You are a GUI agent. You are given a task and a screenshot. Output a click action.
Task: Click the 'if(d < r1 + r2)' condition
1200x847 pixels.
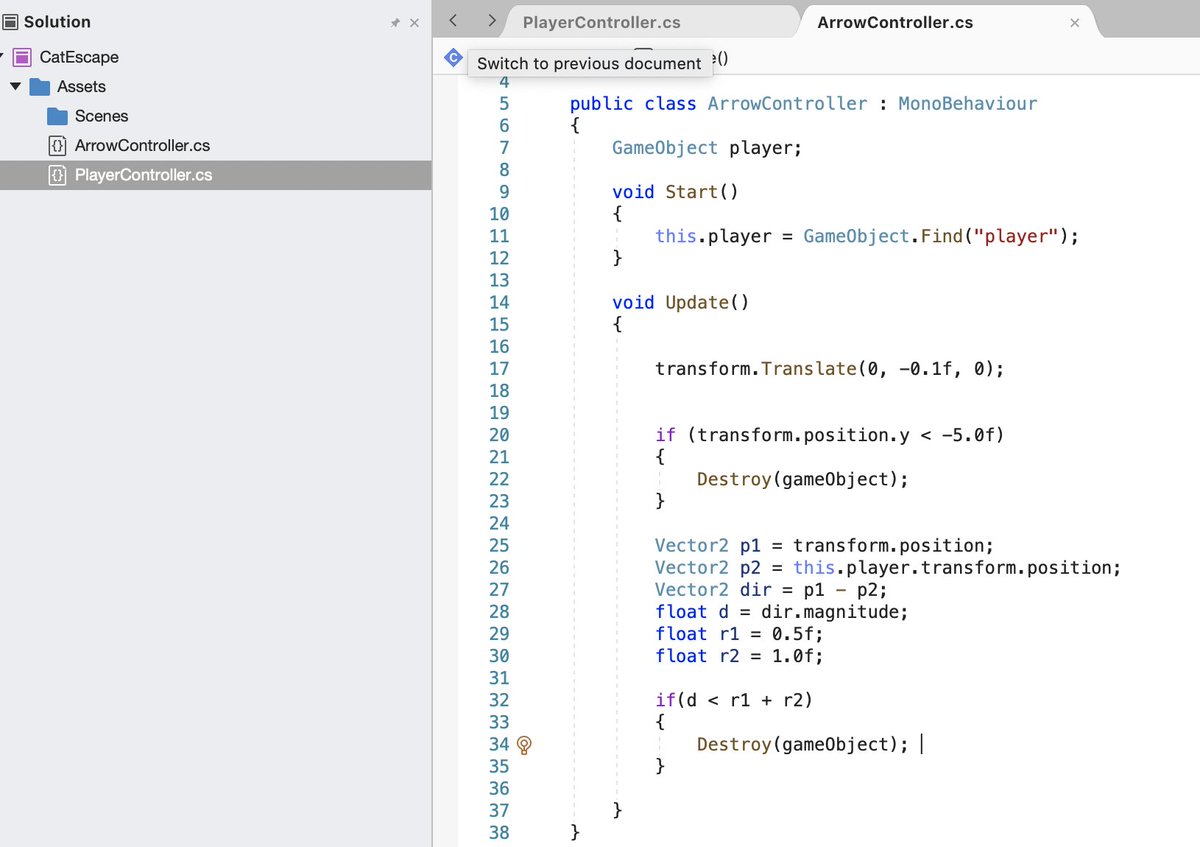pyautogui.click(x=734, y=700)
